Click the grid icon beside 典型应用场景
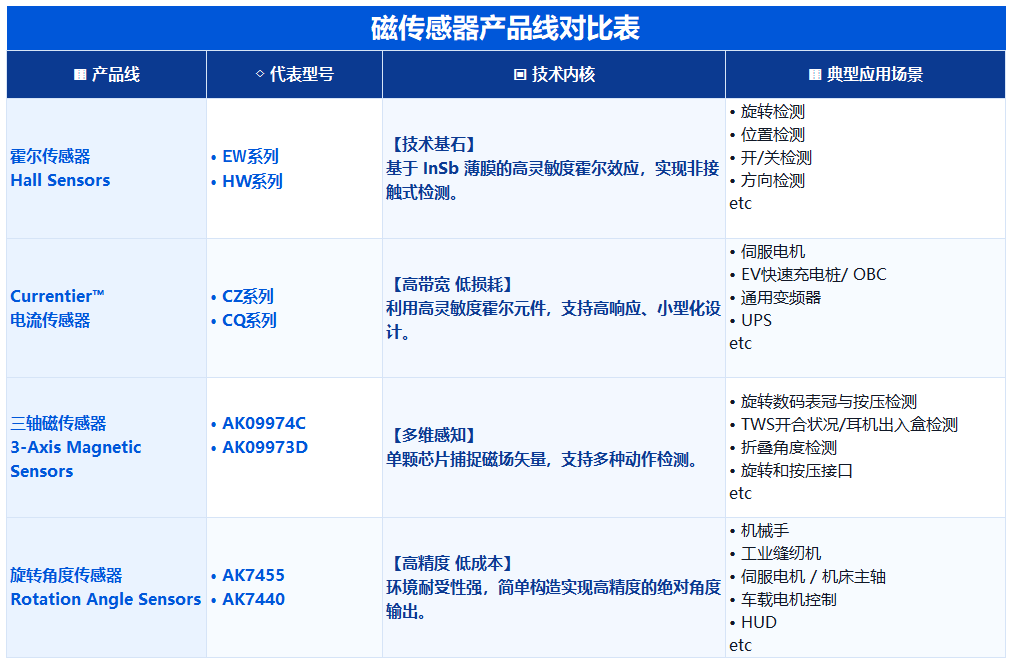 coord(815,75)
